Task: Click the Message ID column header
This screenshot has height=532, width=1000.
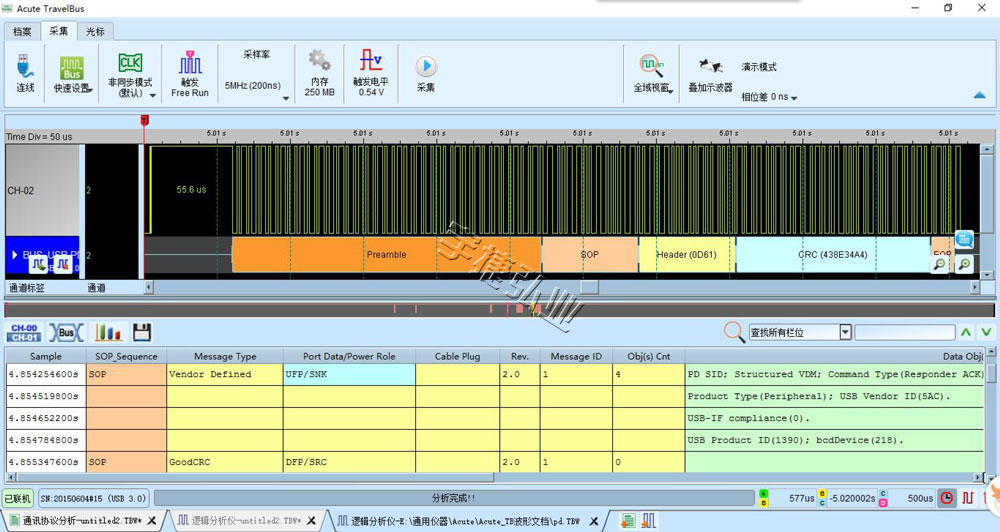Action: point(577,357)
